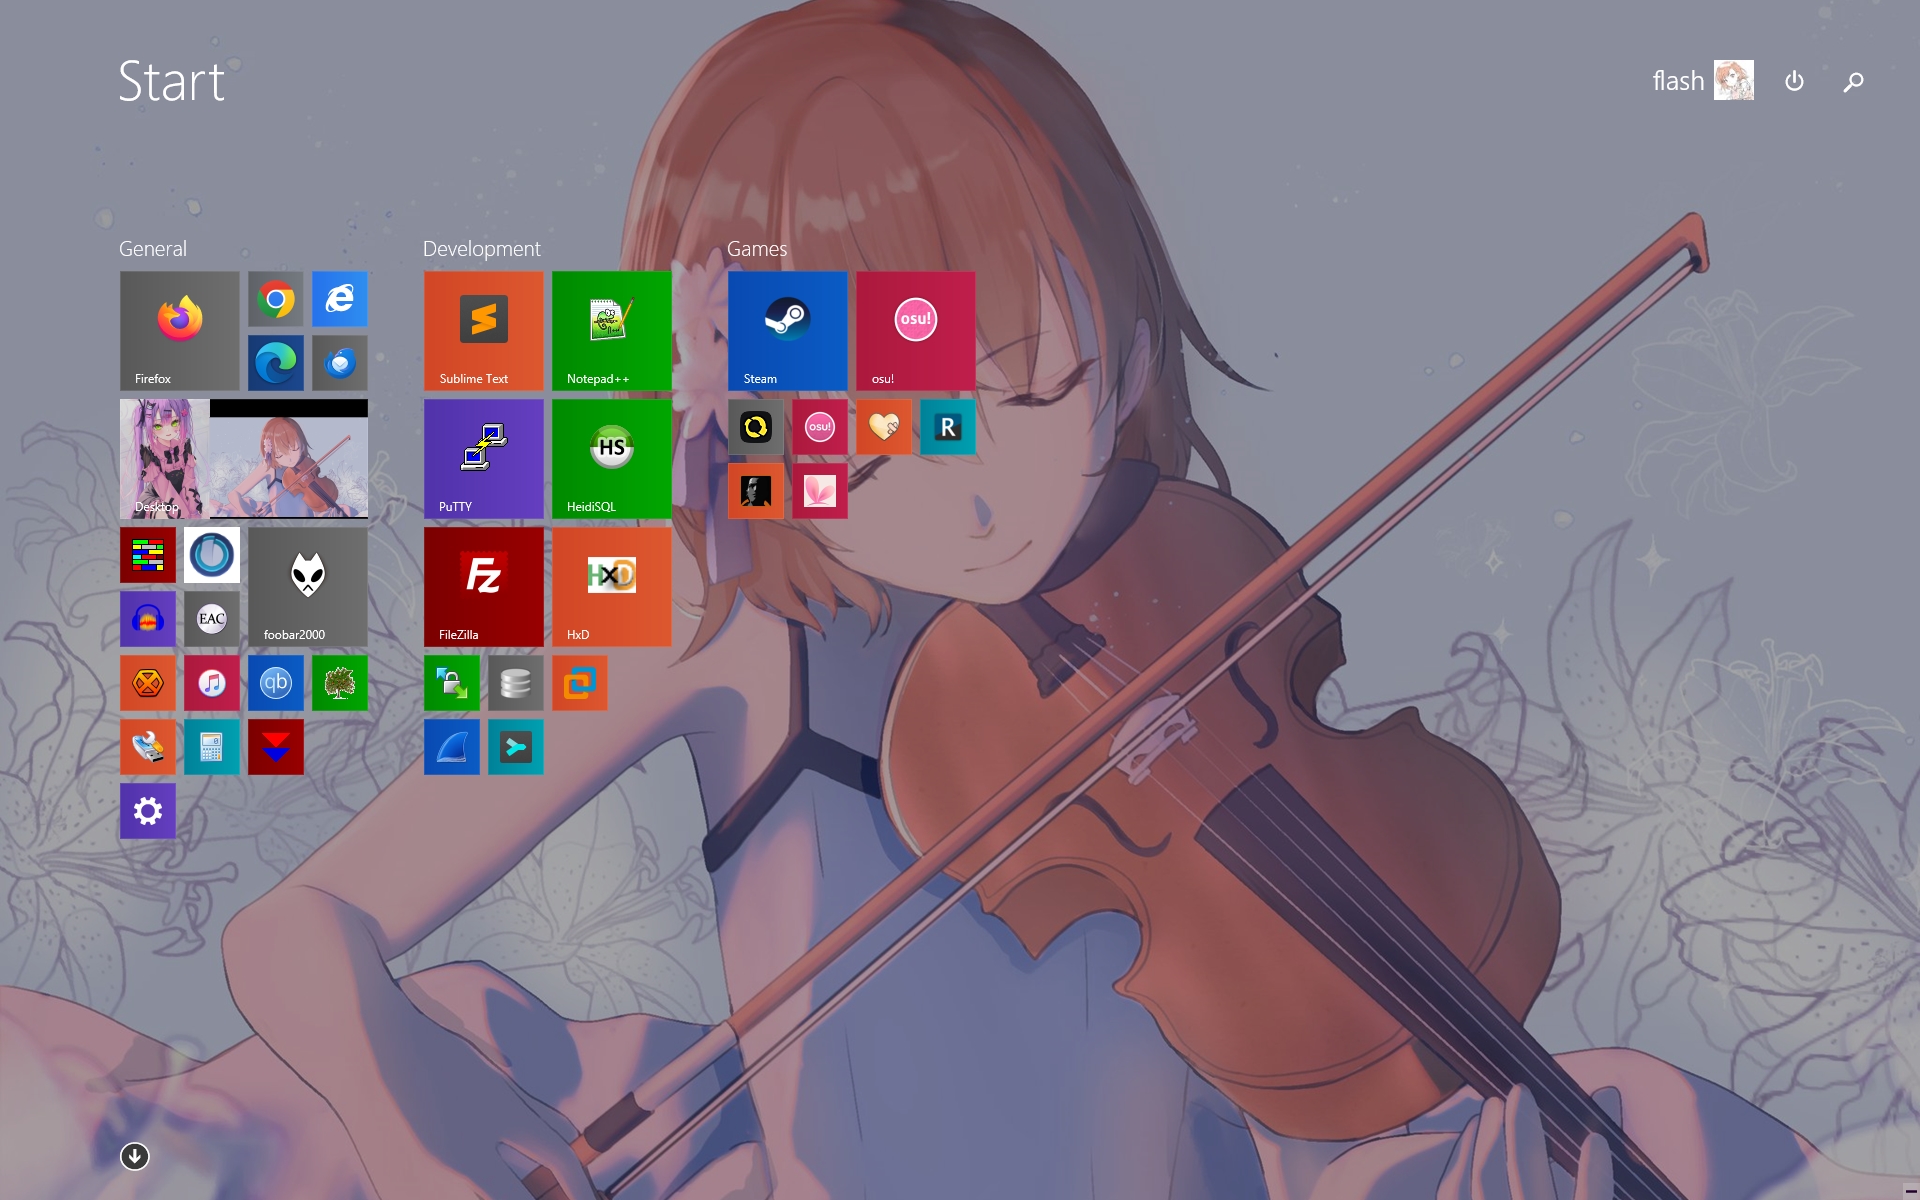Open the red and blue triangles tile
The height and width of the screenshot is (1200, 1920).
pyautogui.click(x=276, y=747)
